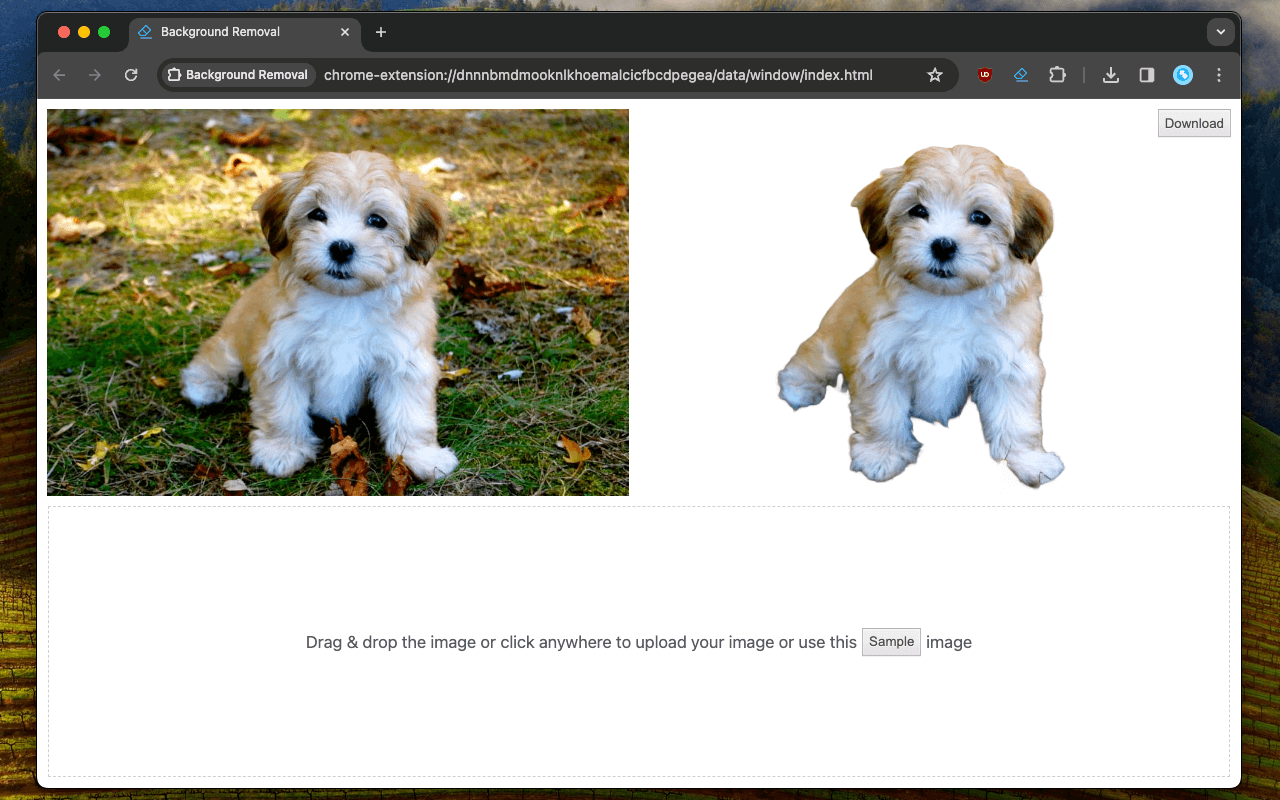
Task: Toggle the browser side panel icon
Action: pyautogui.click(x=1147, y=75)
